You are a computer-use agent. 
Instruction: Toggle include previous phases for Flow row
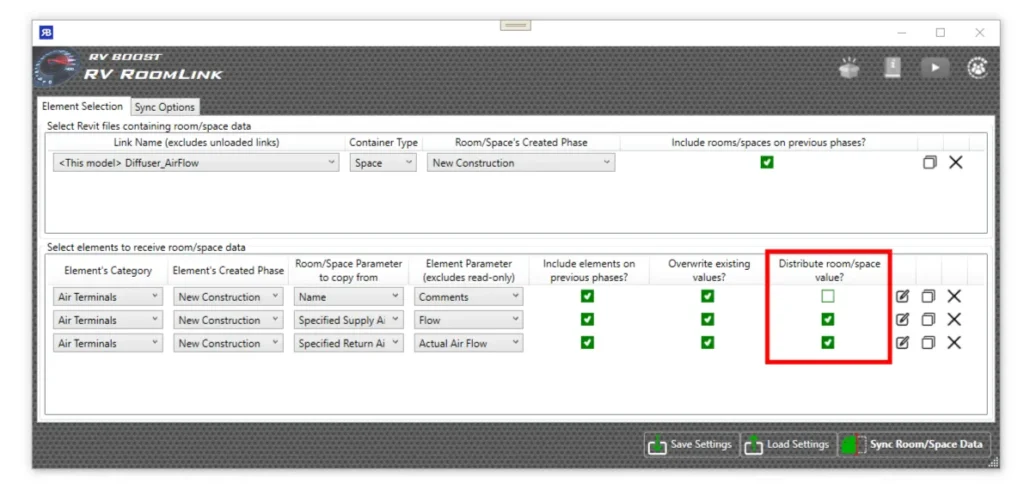[x=588, y=320]
